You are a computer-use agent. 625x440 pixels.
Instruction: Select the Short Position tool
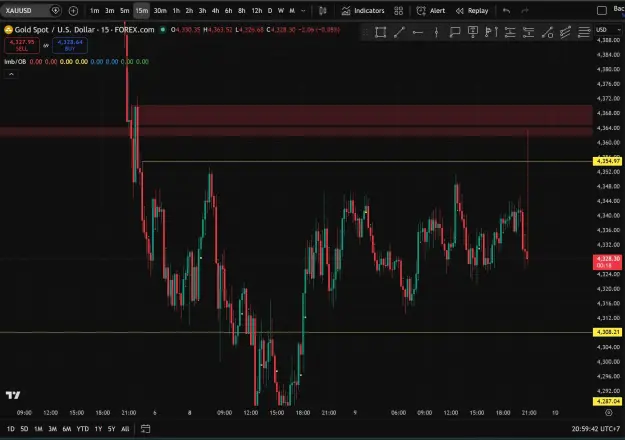tap(529, 32)
